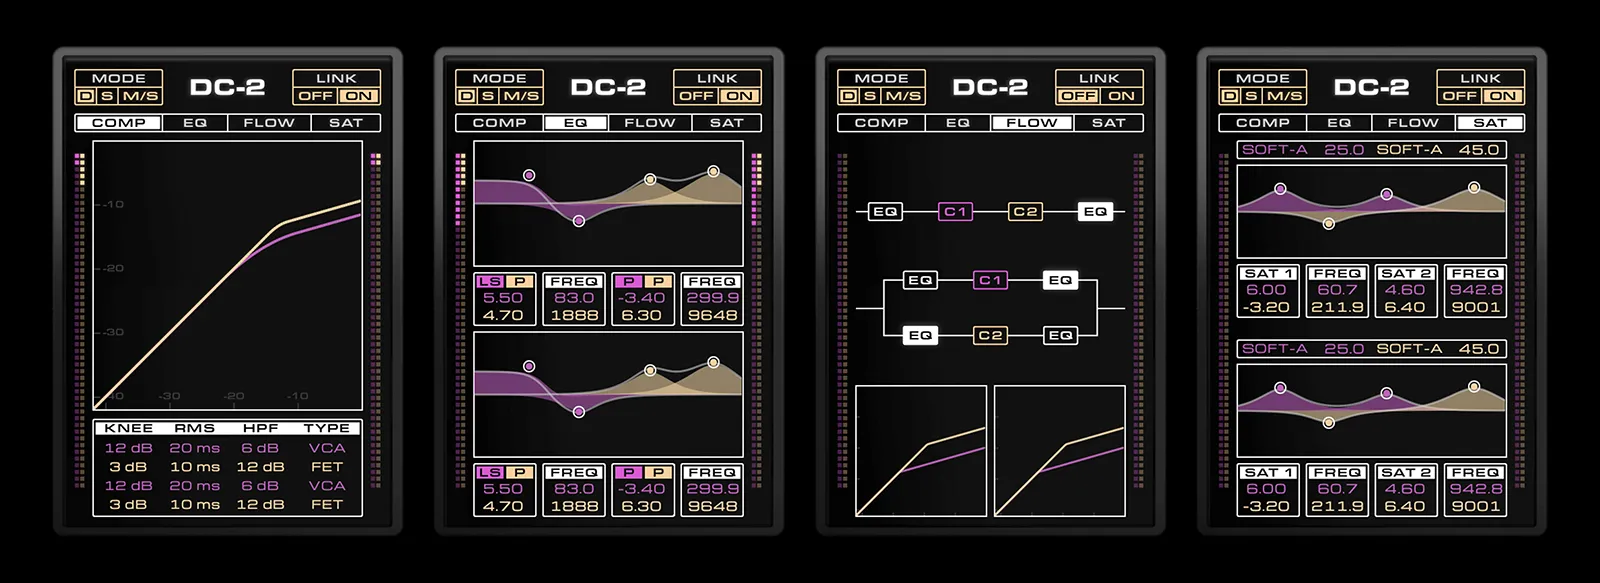Click the 299.9 frequency value in lower EQ section

point(712,489)
